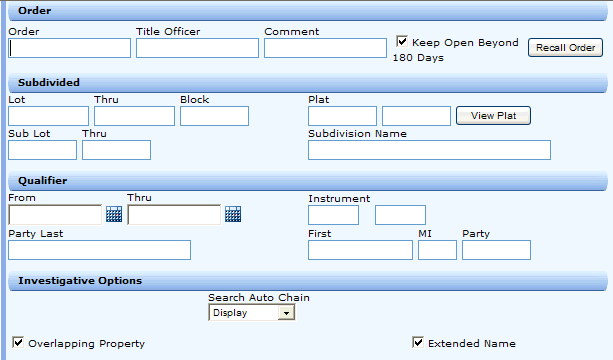Image resolution: width=613 pixels, height=360 pixels.
Task: Click the first Instrument input box
Action: coord(333,215)
